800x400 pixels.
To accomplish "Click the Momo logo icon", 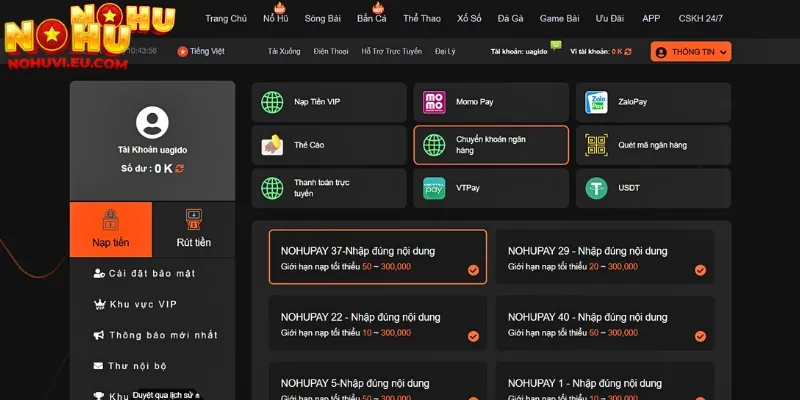I will [x=434, y=102].
